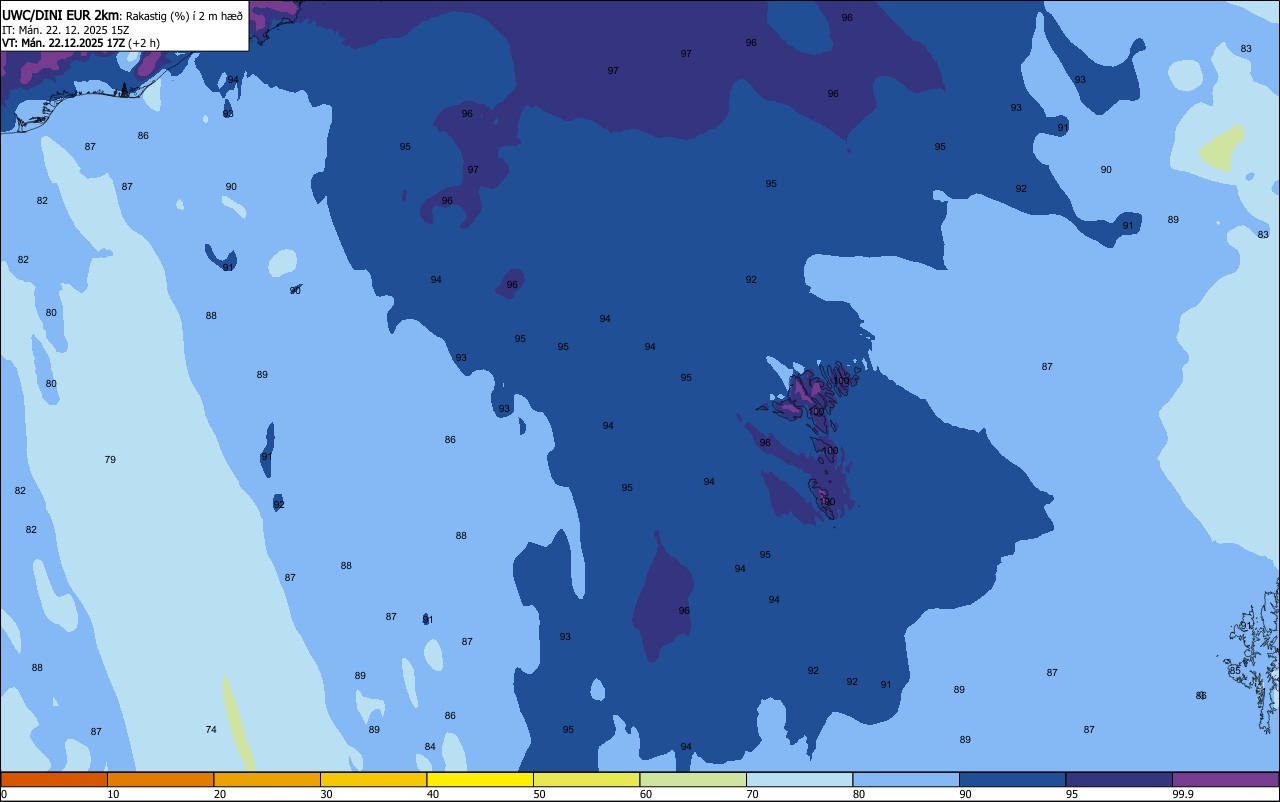The width and height of the screenshot is (1280, 802).
Task: Click the initial time line 'IT: Mán. 22. 12. 2025 15Z'
Action: [66, 29]
